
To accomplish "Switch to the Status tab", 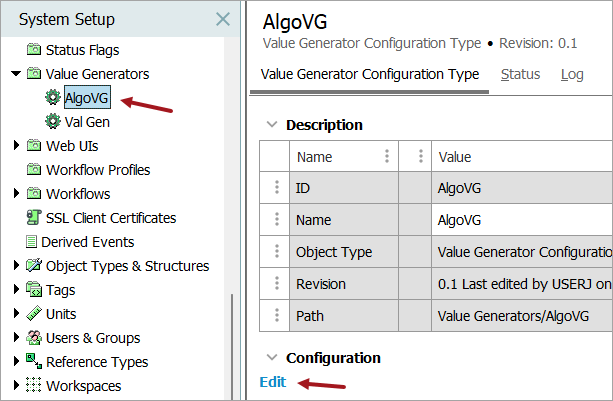I will (x=520, y=74).
